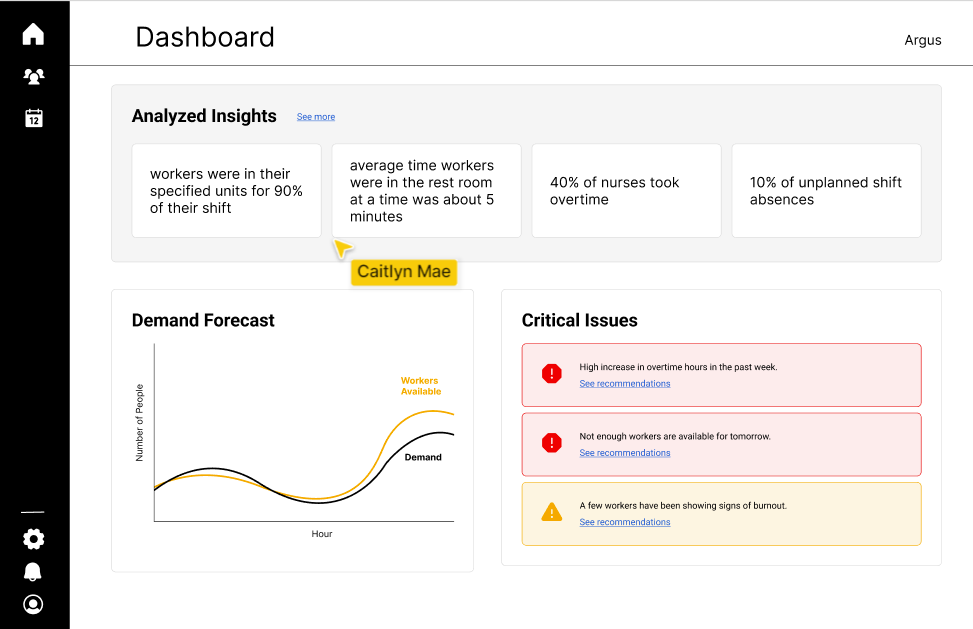Click the notifications bell icon
The width and height of the screenshot is (973, 629).
33,572
